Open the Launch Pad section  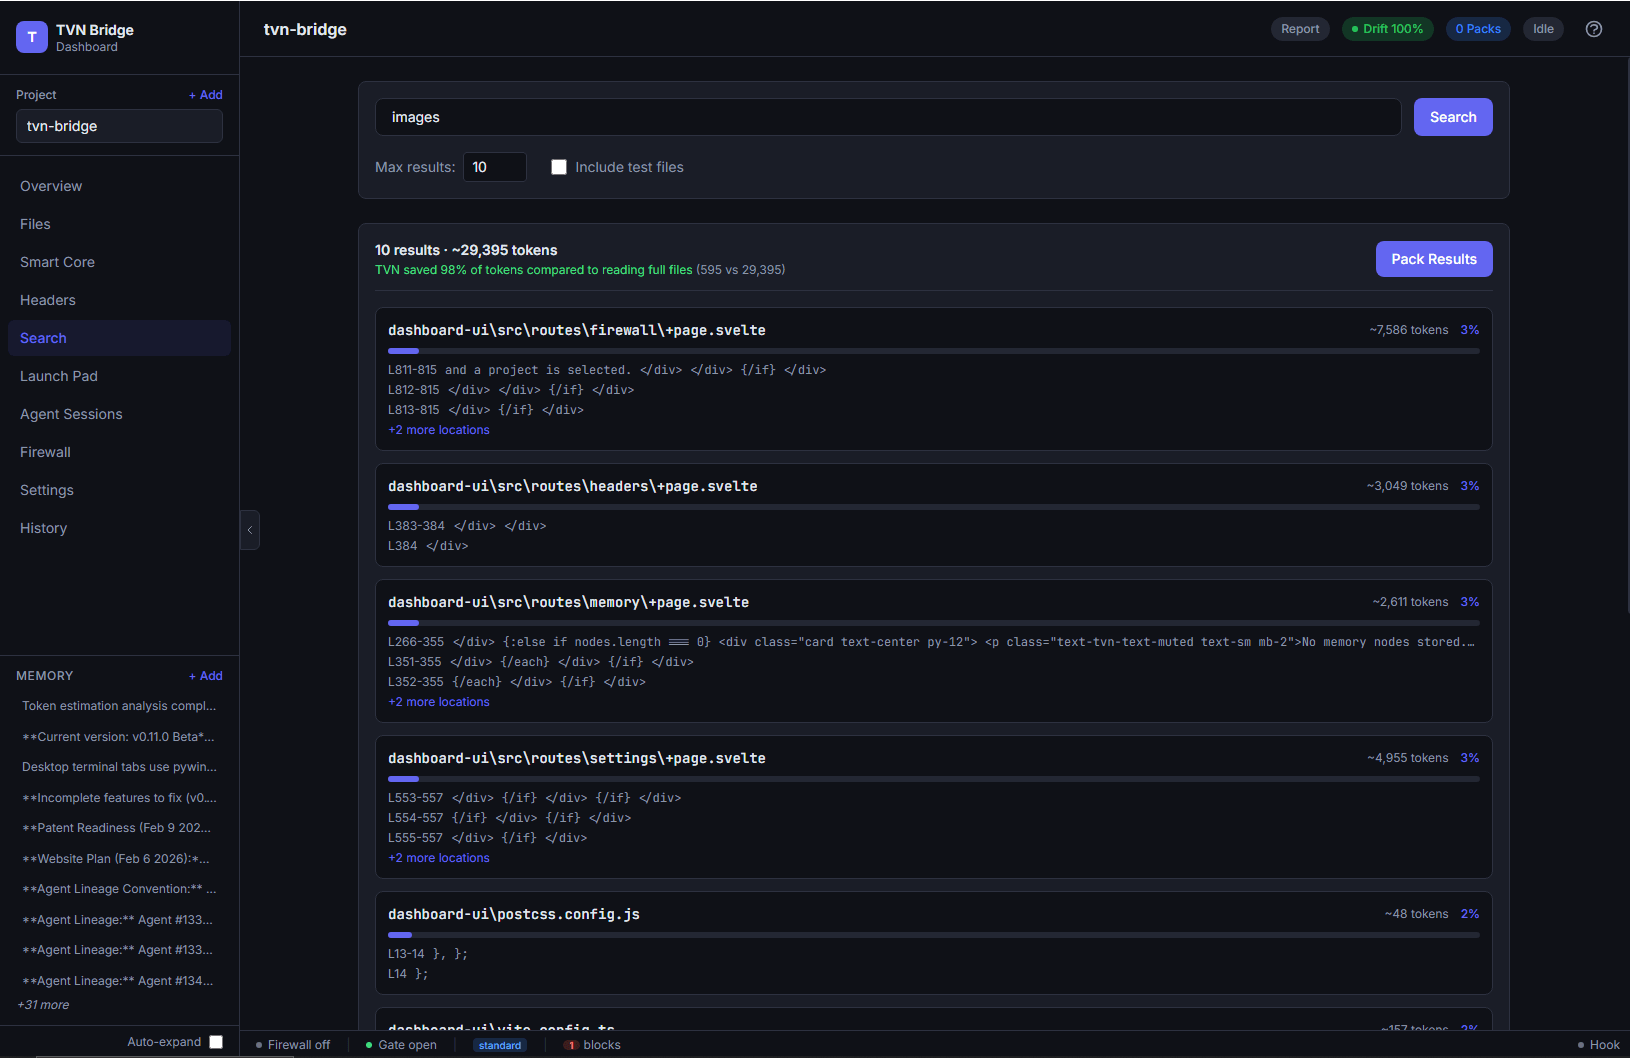59,376
